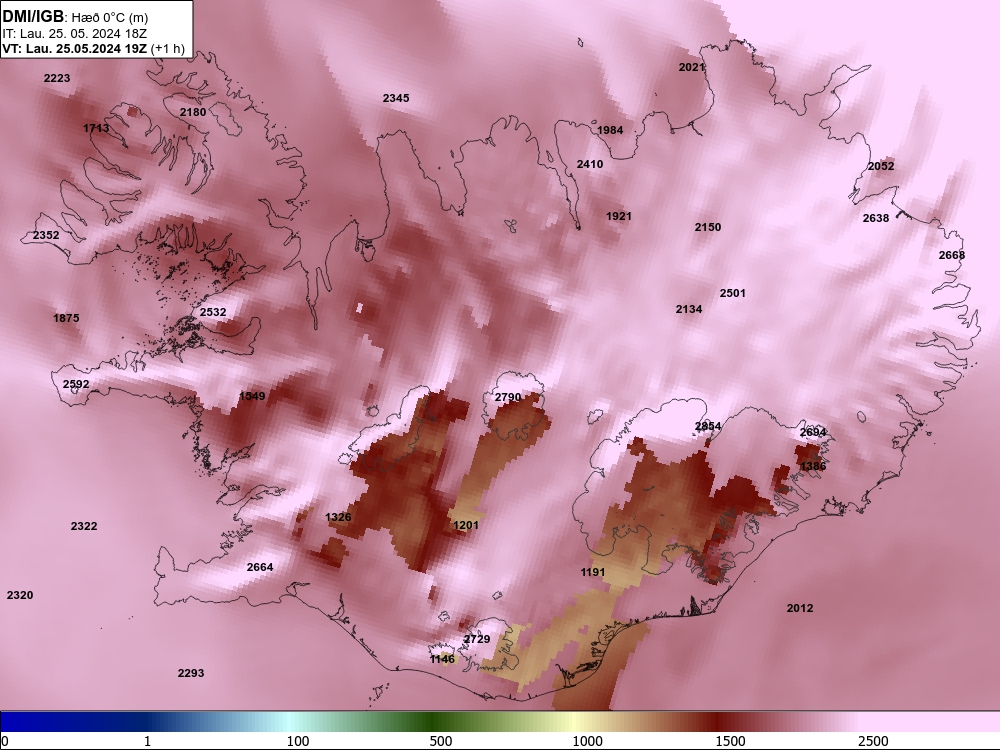Click the value 1984 on the map
1000x750 pixels.
(x=610, y=129)
